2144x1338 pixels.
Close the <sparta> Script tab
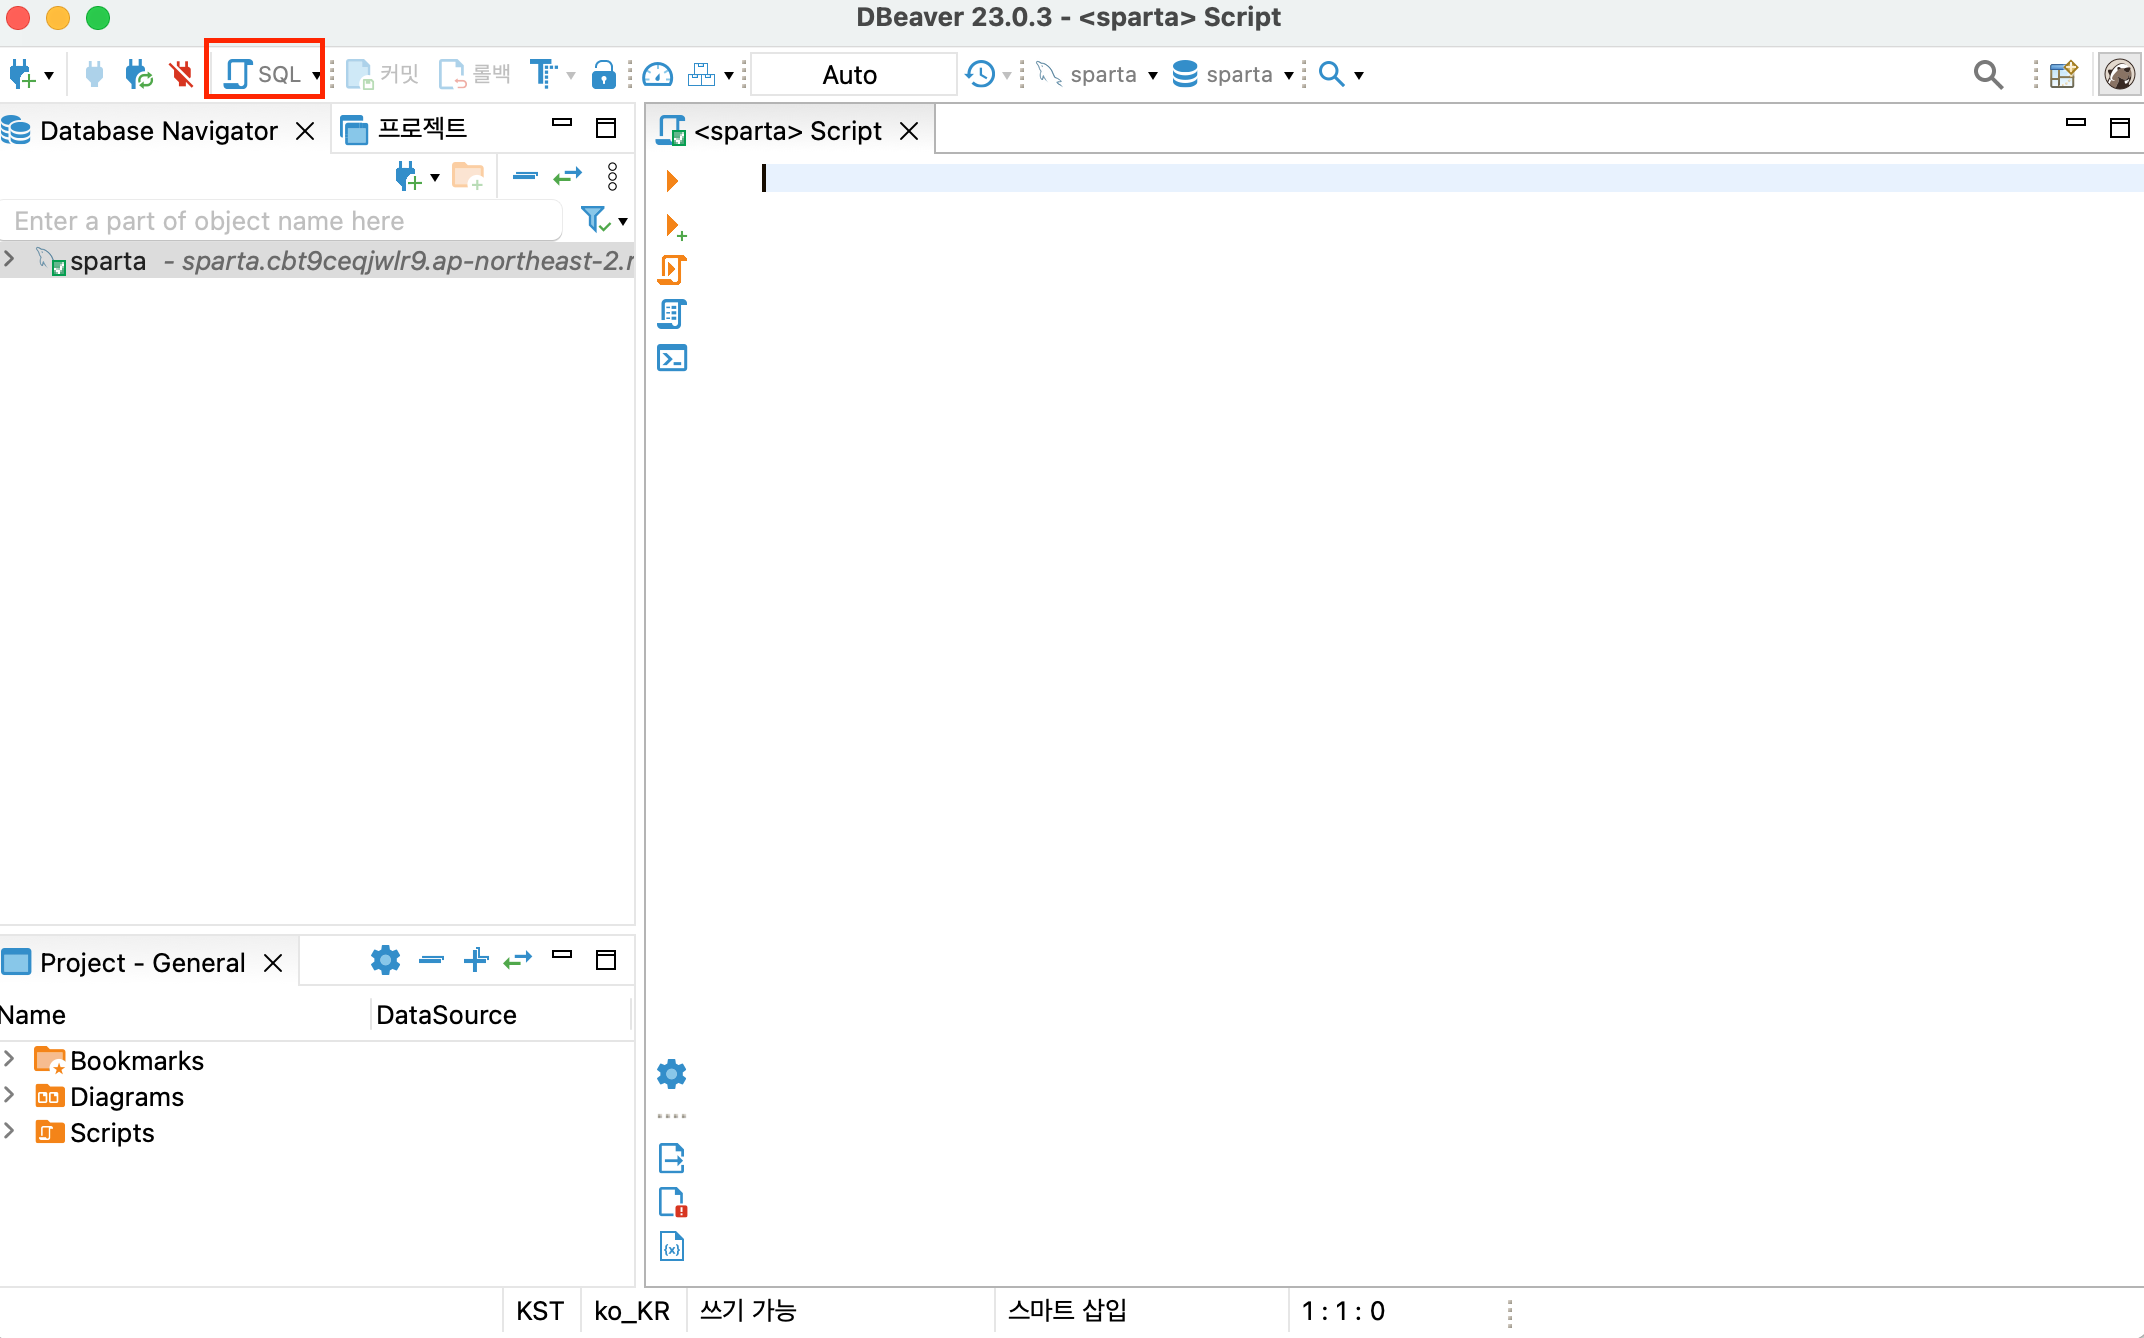(x=909, y=131)
